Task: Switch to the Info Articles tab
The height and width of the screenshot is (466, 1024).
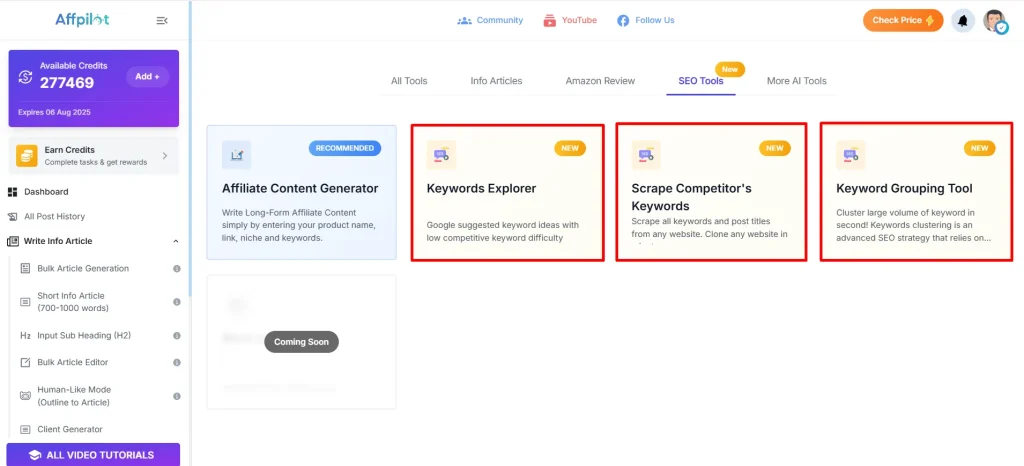Action: (496, 81)
